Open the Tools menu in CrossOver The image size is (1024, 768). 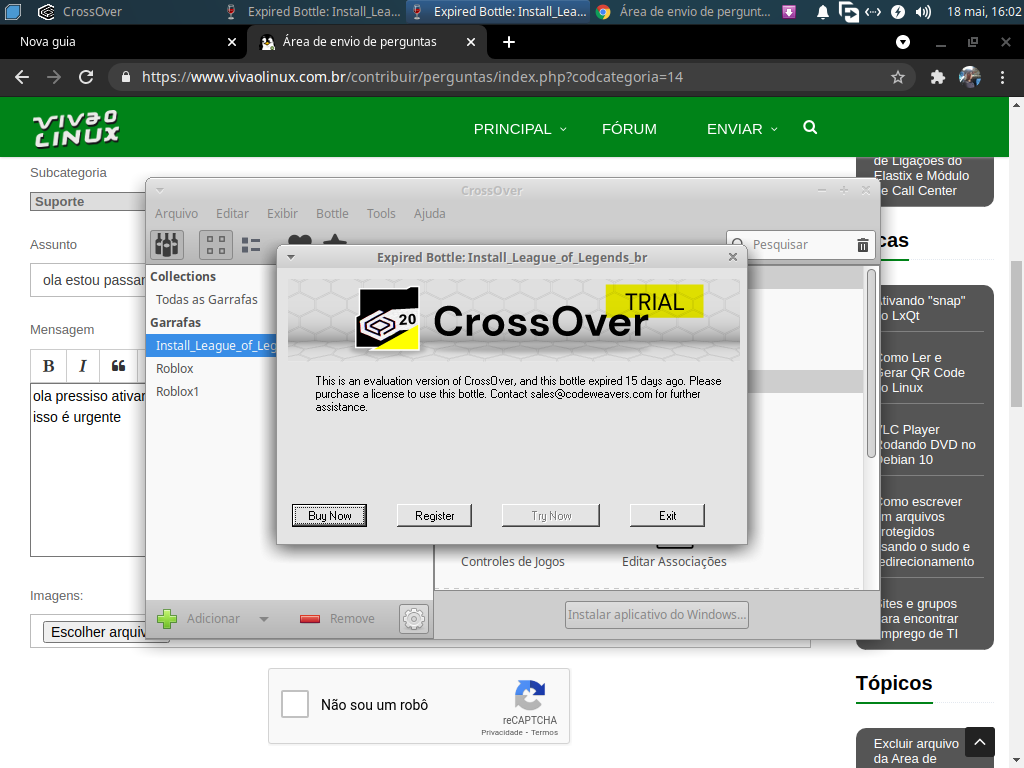click(381, 214)
